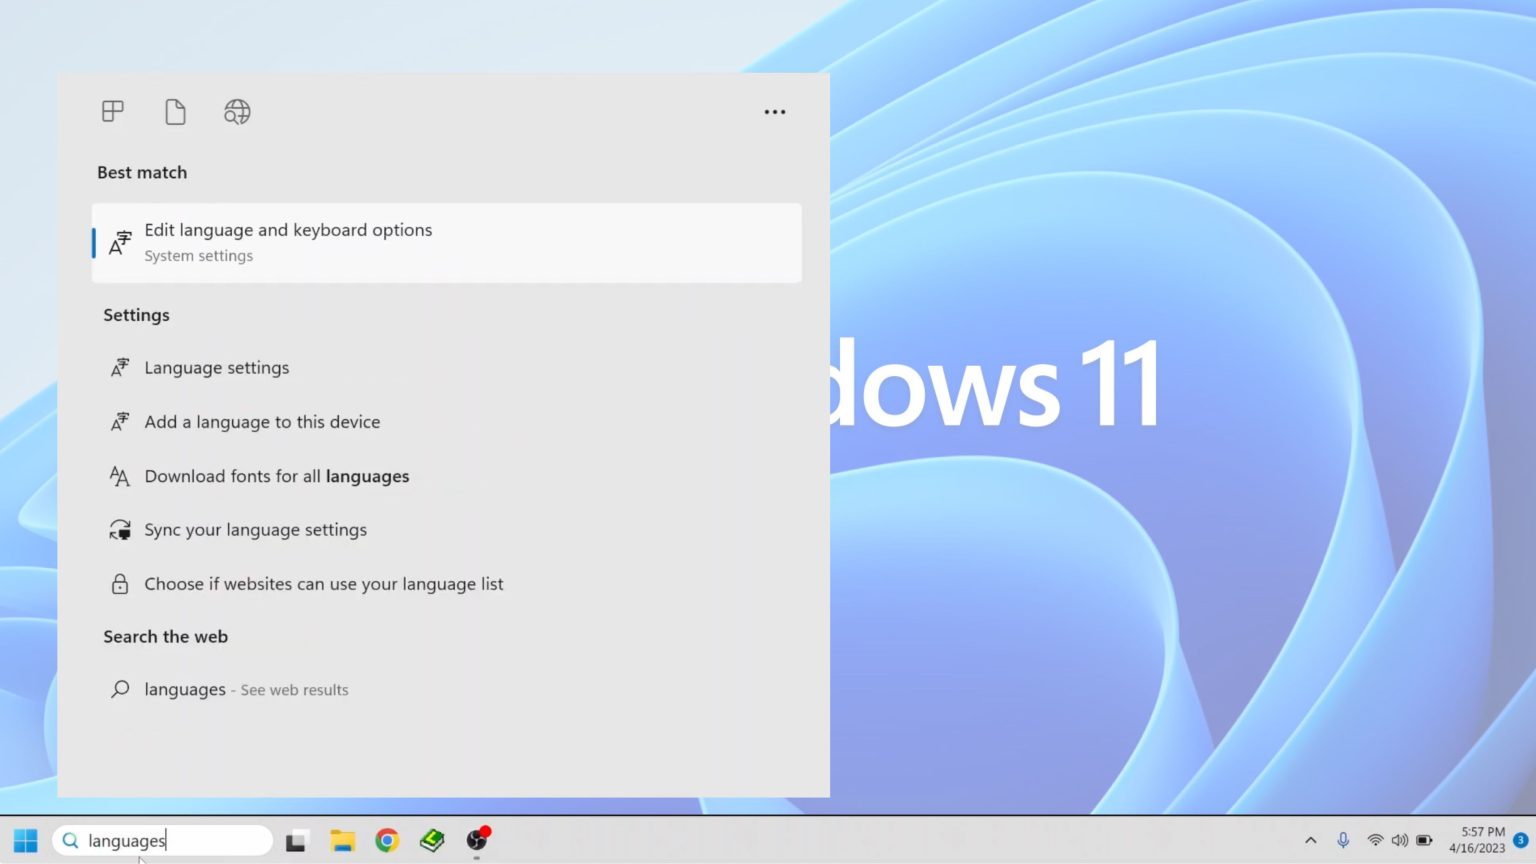Expand hidden system tray icons
This screenshot has height=864, width=1536.
1310,840
